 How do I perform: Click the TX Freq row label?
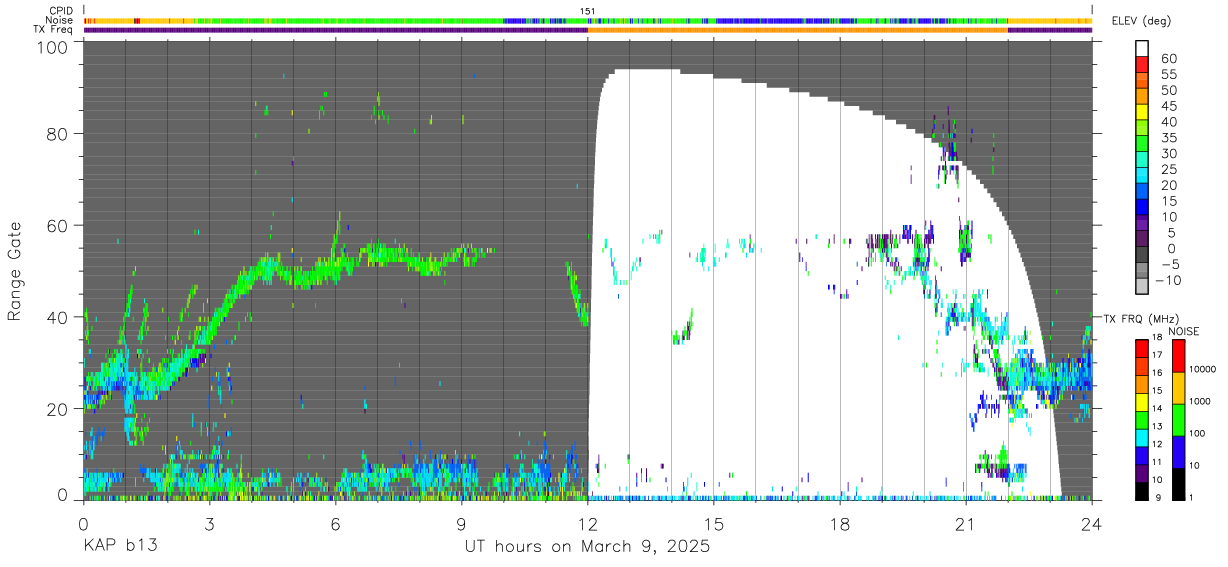54,29
